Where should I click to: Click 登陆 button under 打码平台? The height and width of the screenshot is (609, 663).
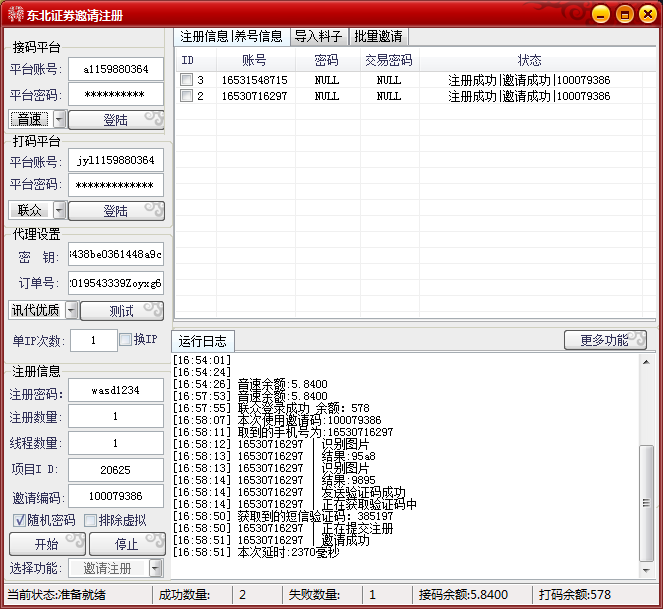(116, 210)
